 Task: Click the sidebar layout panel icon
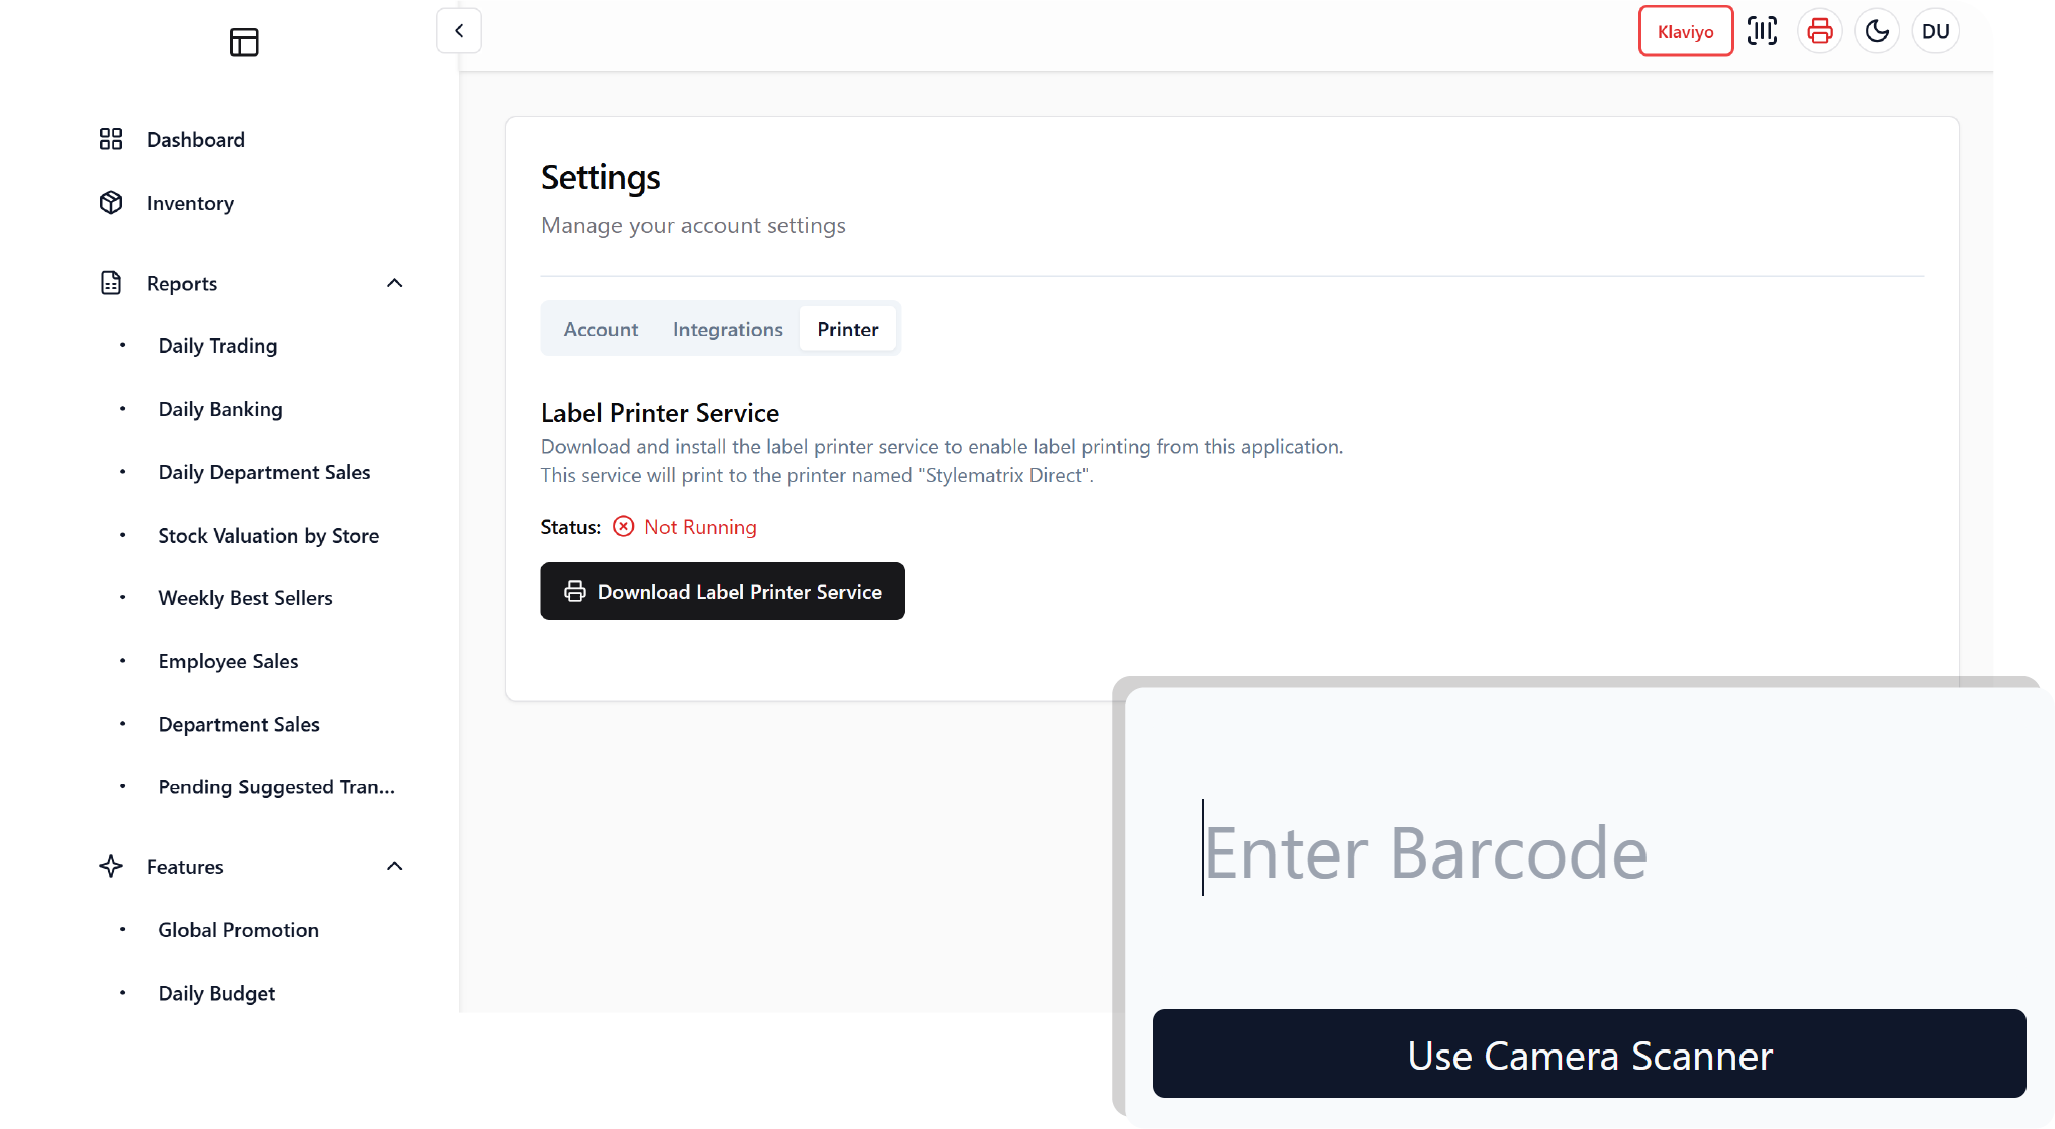[x=244, y=42]
